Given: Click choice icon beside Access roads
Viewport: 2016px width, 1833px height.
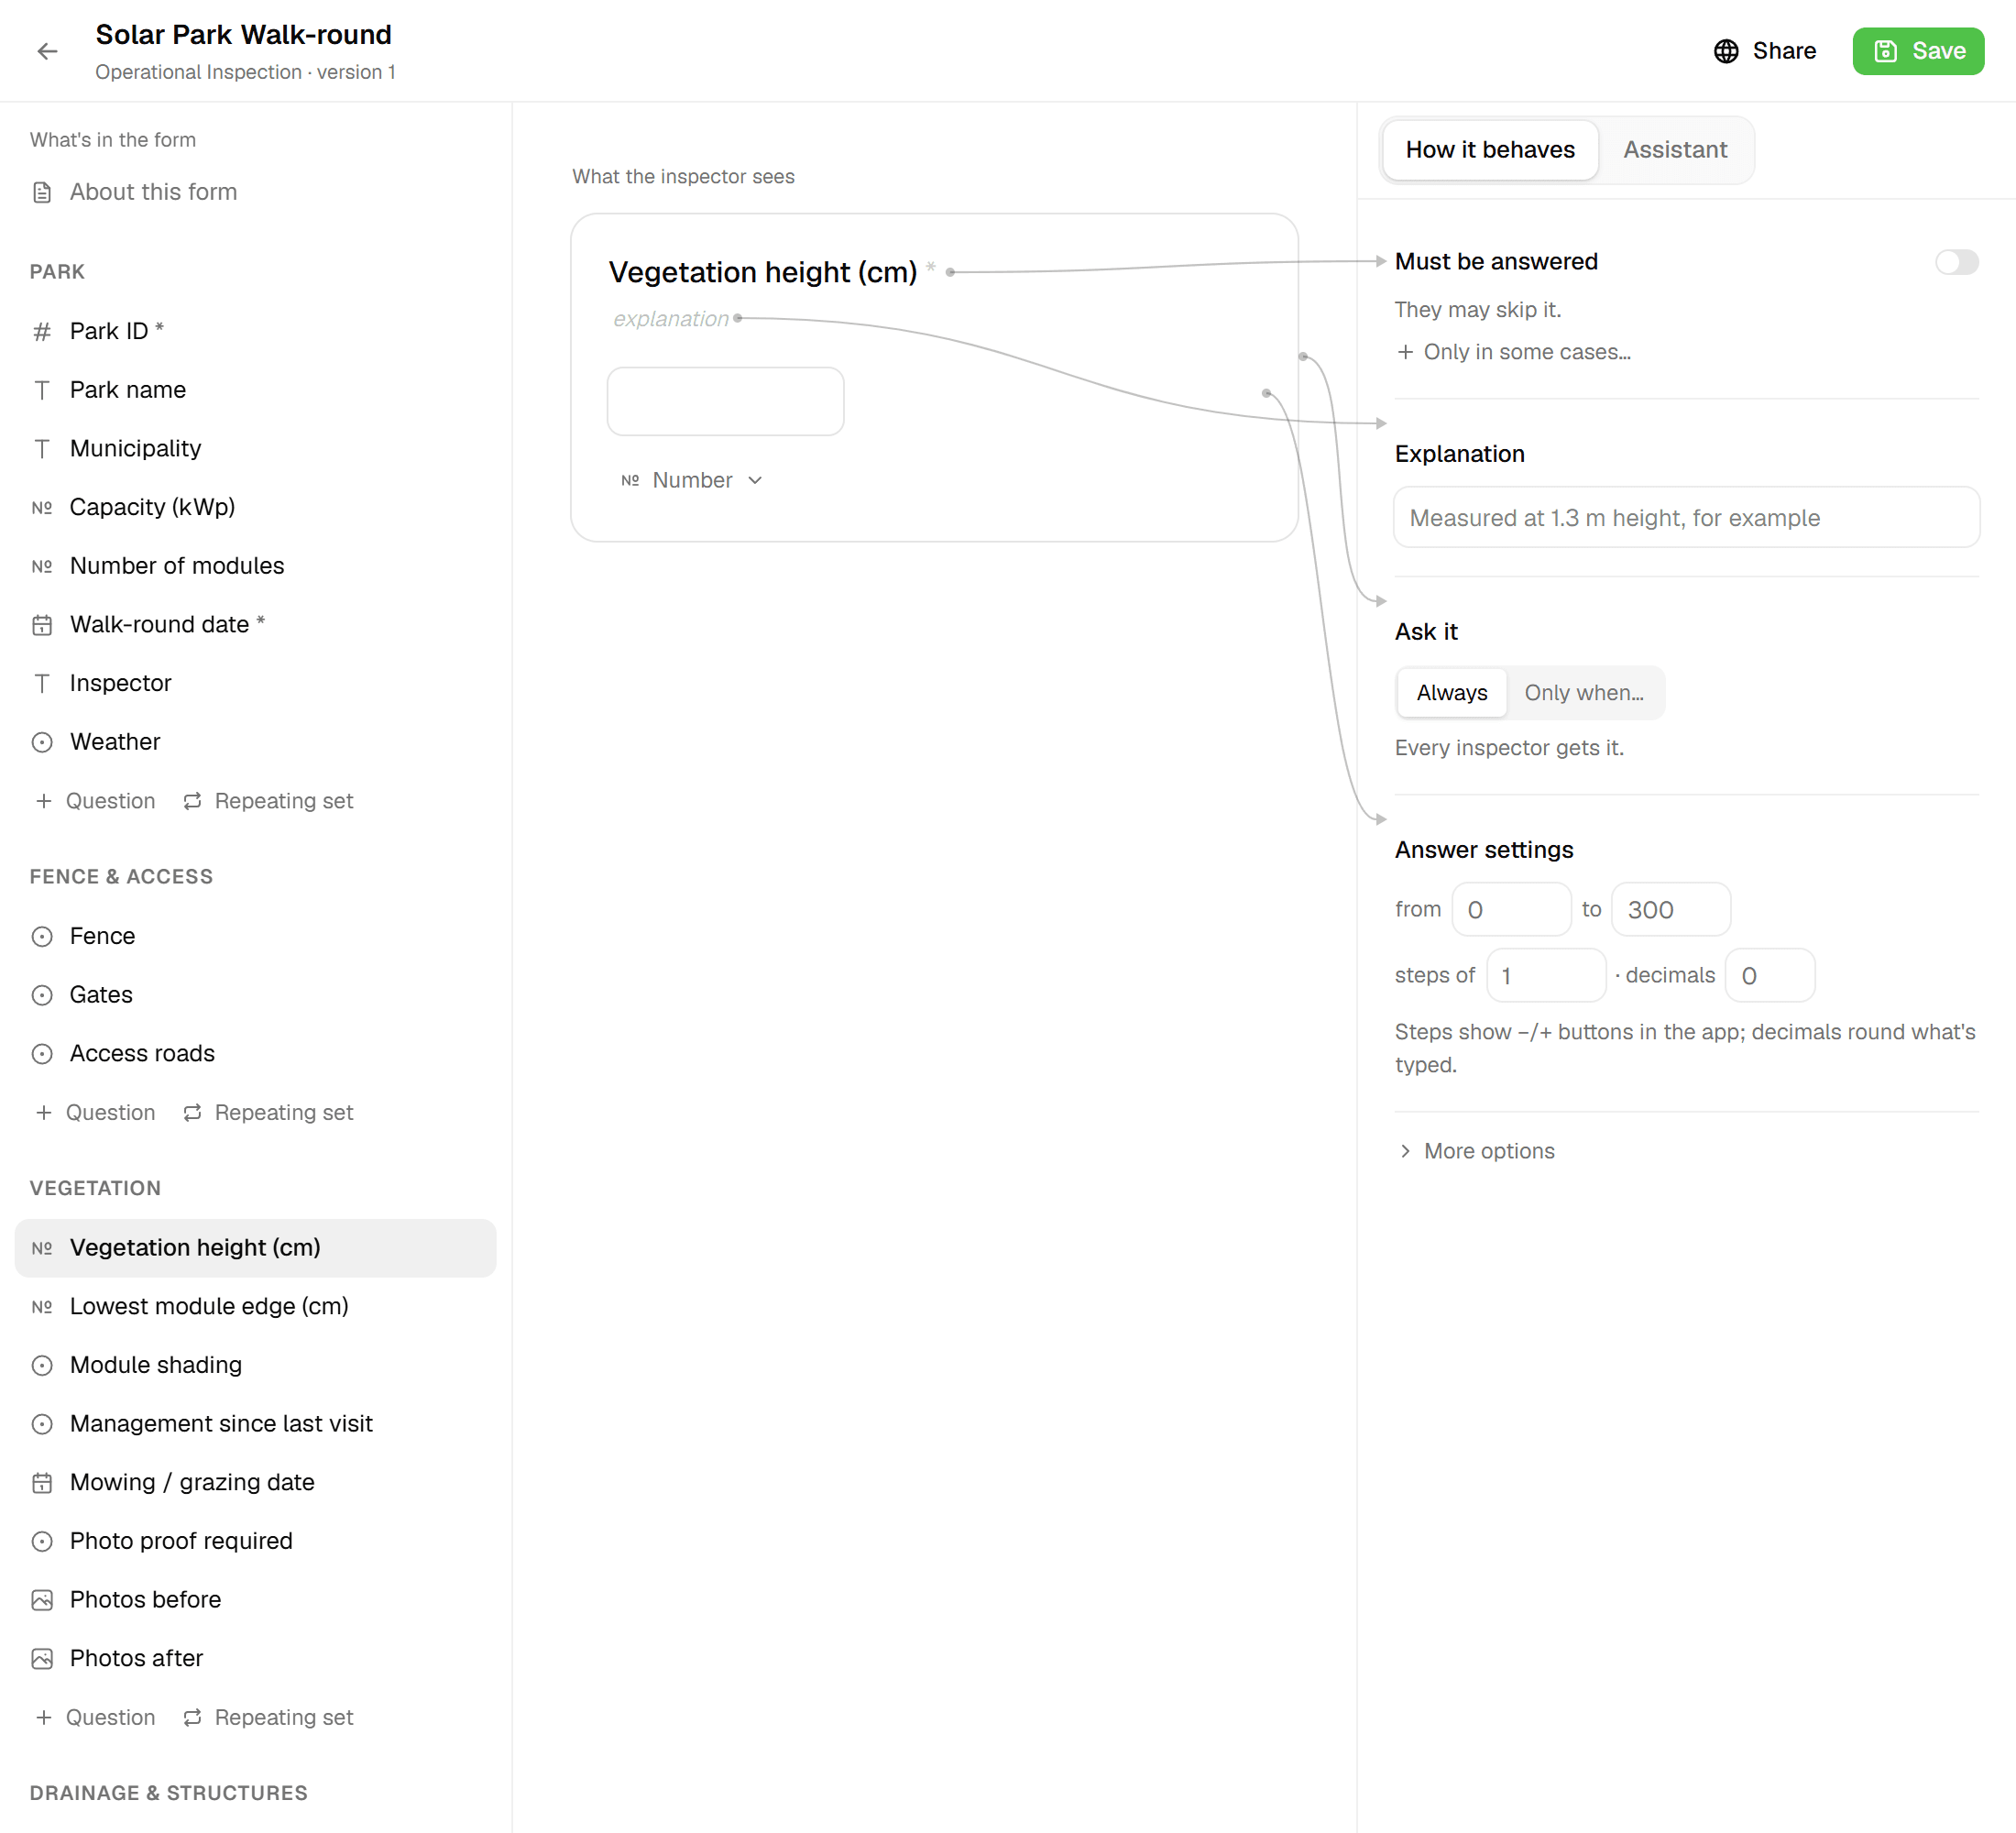Looking at the screenshot, I should click(x=42, y=1054).
